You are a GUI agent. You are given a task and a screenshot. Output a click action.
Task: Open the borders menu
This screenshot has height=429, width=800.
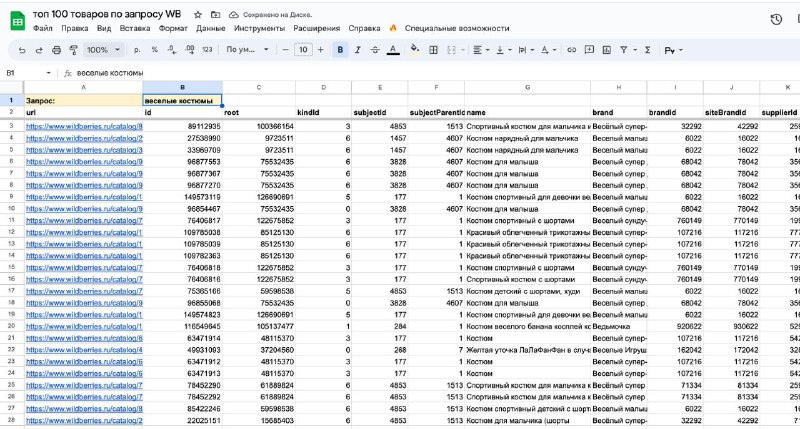tap(433, 50)
